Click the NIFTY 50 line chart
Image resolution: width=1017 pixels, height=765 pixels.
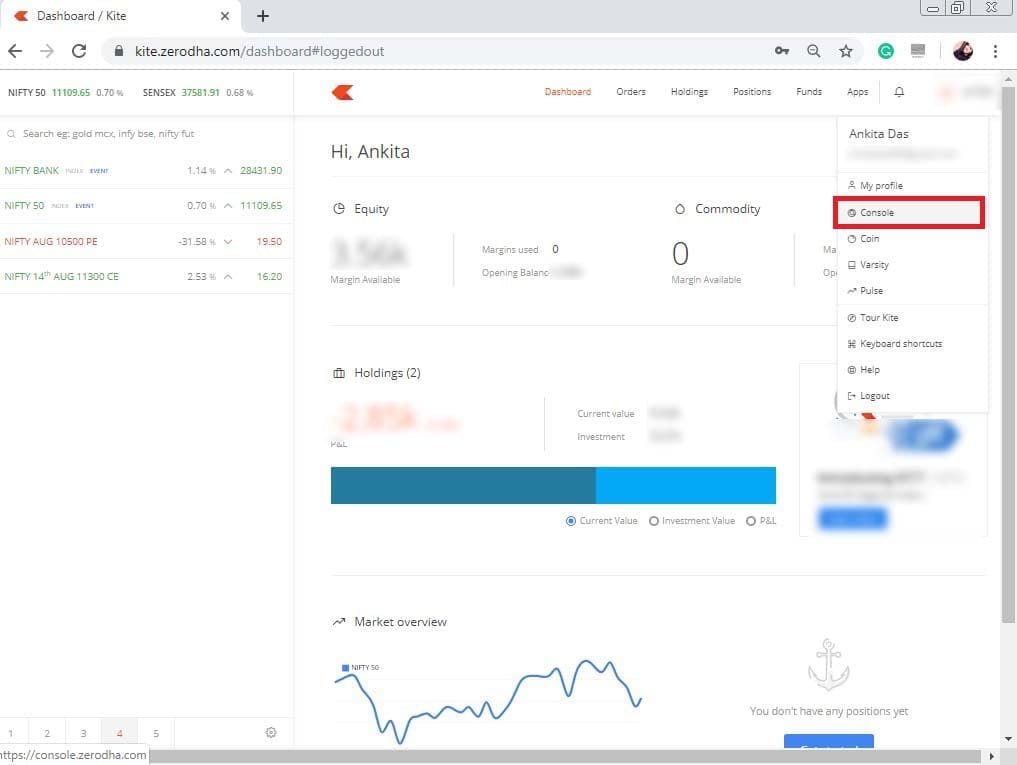coord(488,701)
